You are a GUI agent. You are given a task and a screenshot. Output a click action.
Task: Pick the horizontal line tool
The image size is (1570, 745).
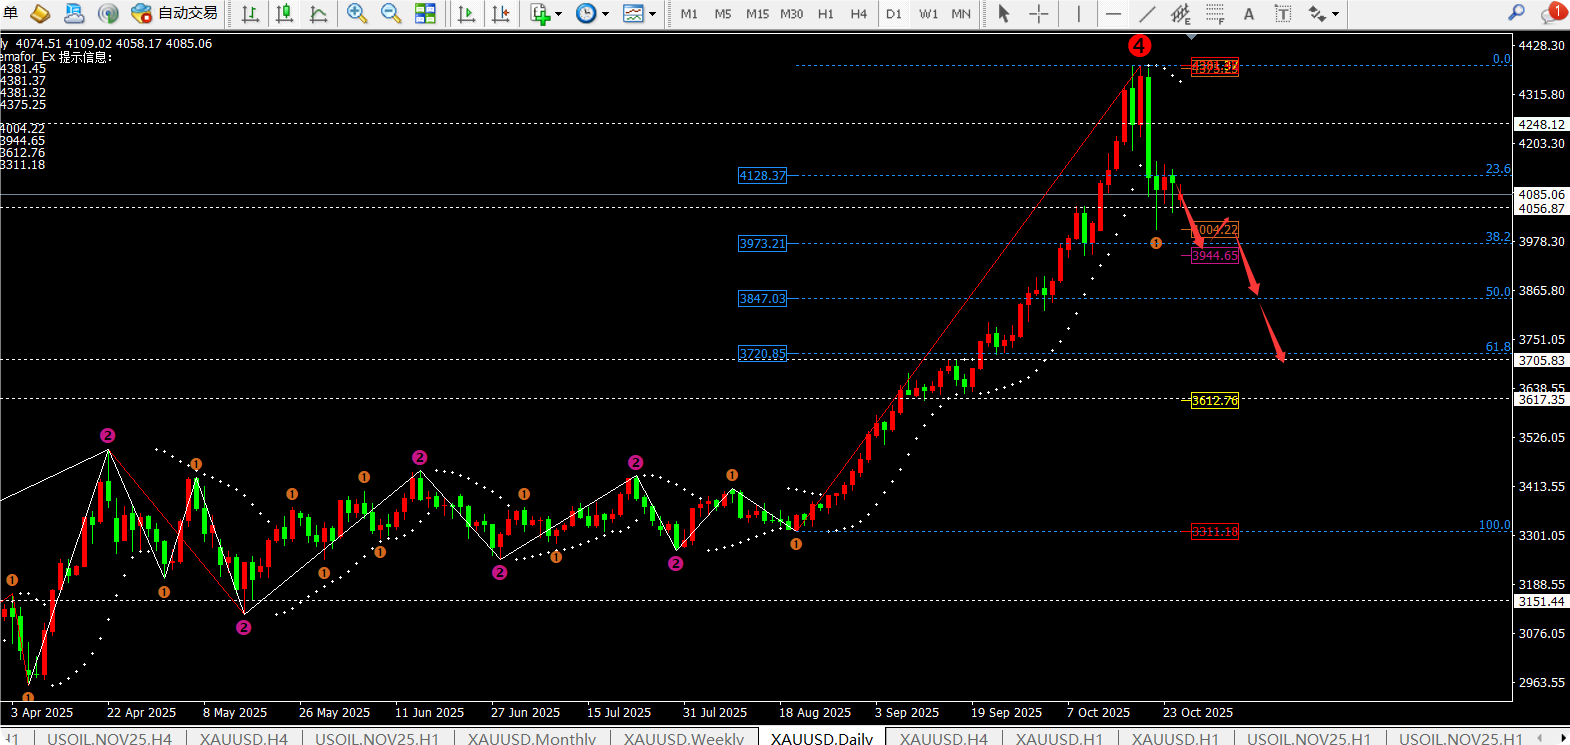[x=1113, y=14]
